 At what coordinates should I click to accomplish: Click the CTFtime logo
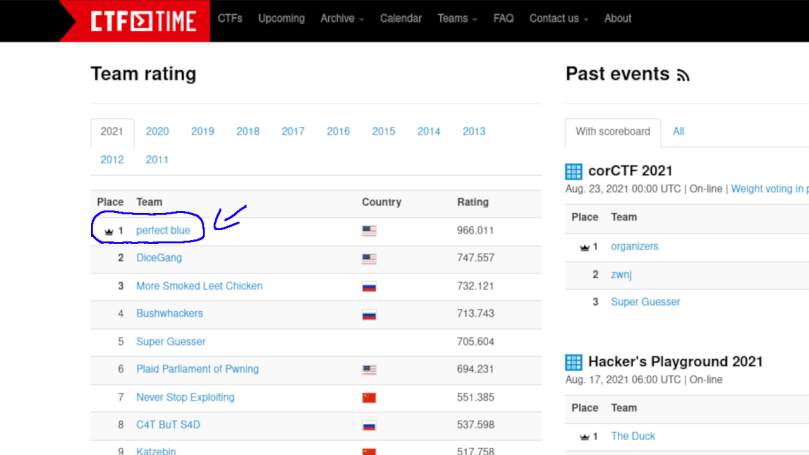(134, 19)
